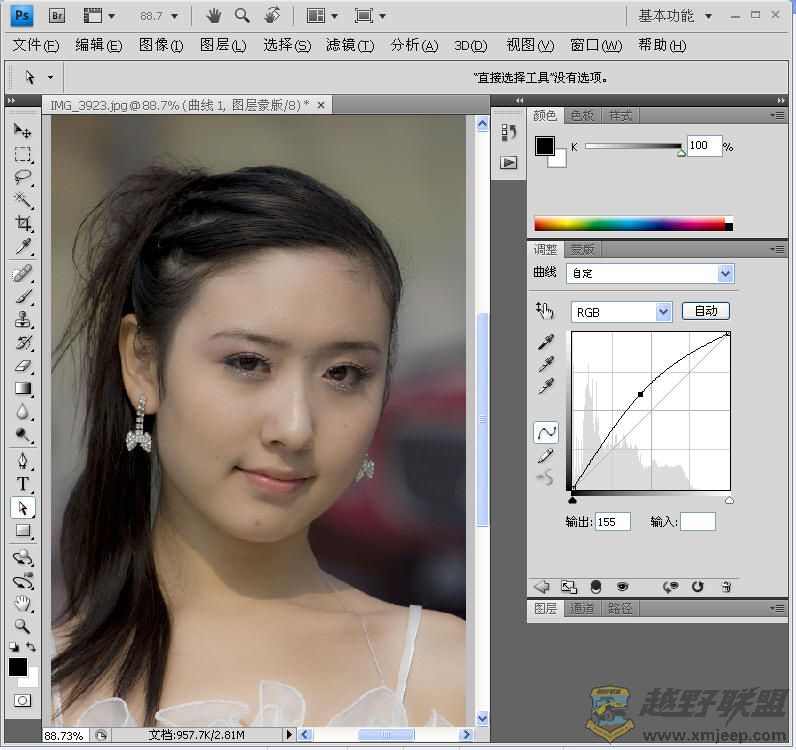
Task: Select the Lasso tool in the toolbox
Action: tap(22, 177)
